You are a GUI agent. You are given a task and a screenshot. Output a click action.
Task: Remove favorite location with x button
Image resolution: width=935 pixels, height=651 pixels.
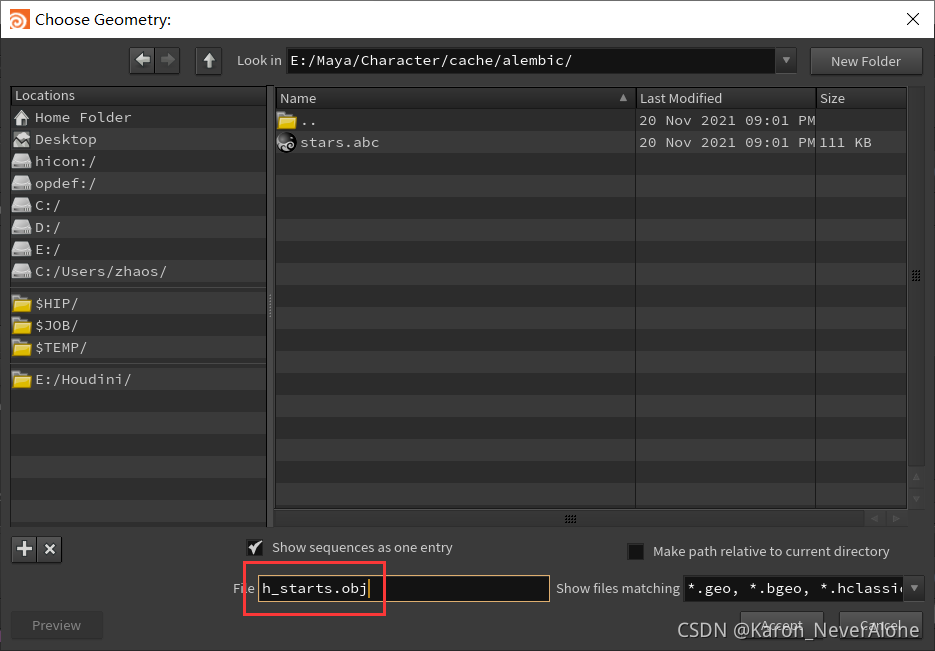(49, 549)
